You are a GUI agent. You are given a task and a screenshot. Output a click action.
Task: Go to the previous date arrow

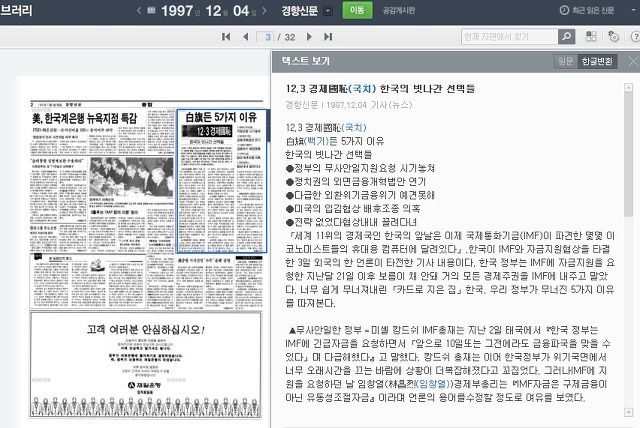(x=139, y=11)
